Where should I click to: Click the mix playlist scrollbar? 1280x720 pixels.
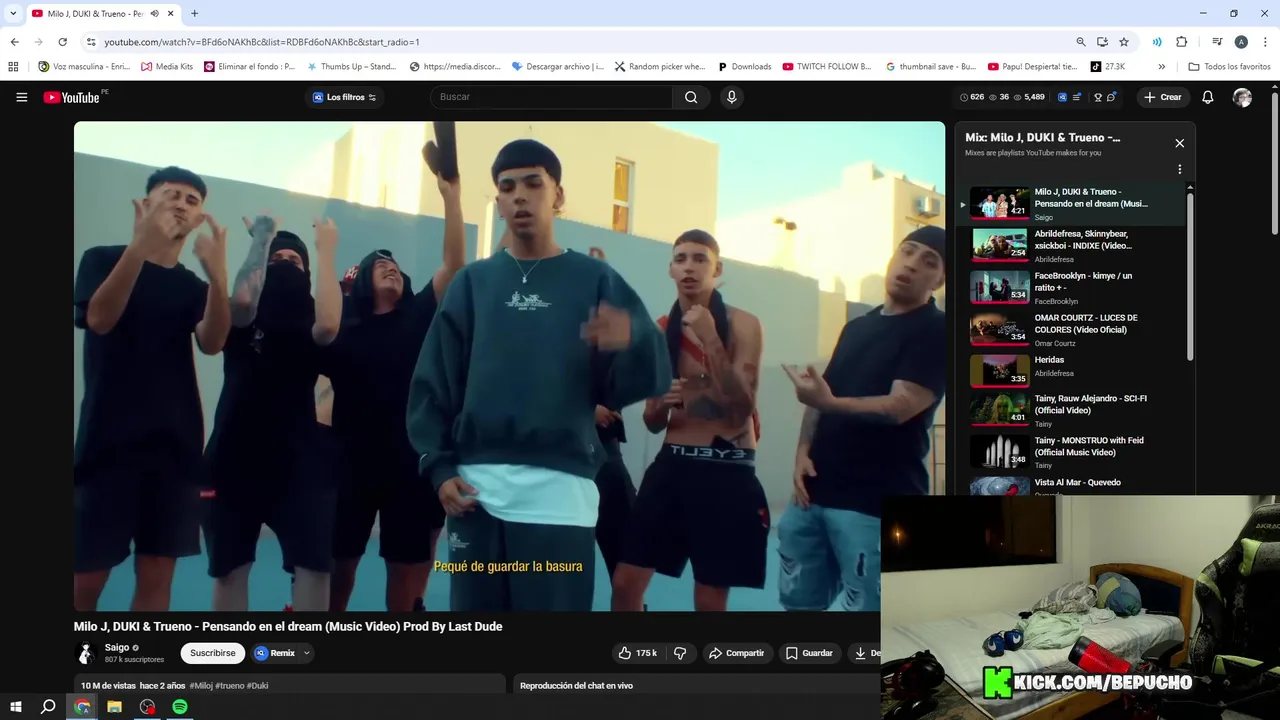[1190, 275]
